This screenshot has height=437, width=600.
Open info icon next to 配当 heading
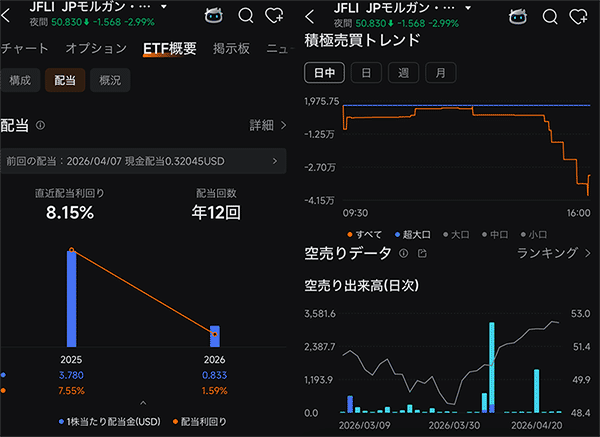pos(40,125)
